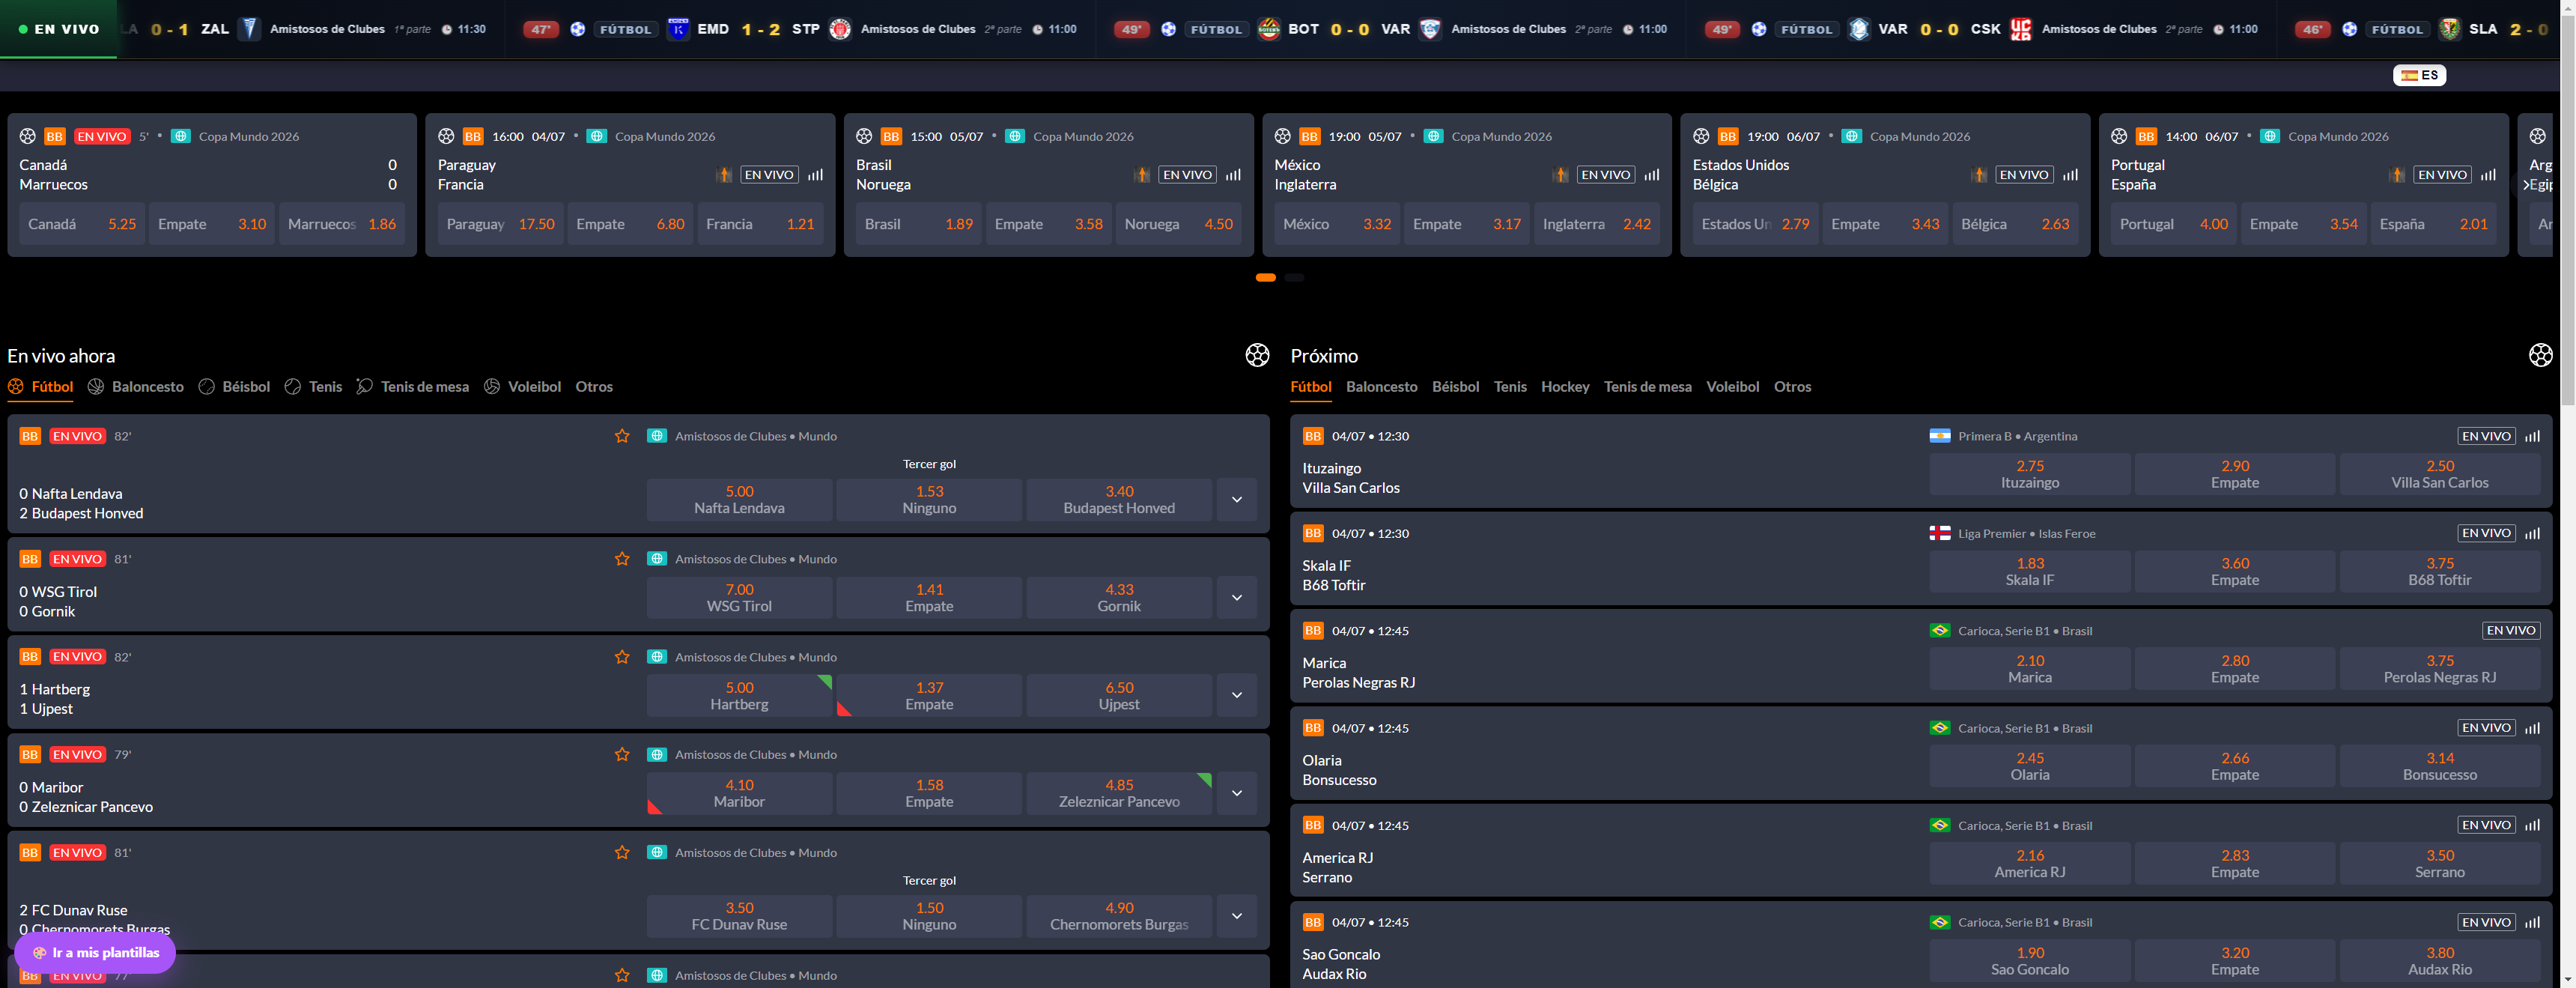Open statistics bars icon for Portugal vs España
Viewport: 2576px width, 988px height.
2488,175
